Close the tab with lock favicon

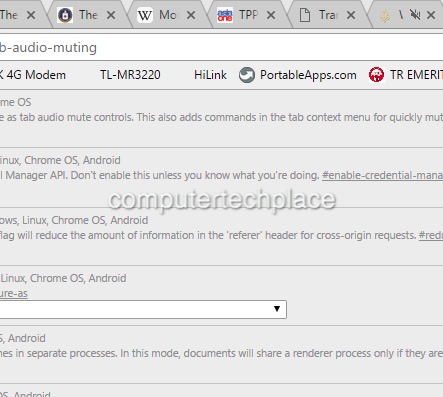[111, 15]
